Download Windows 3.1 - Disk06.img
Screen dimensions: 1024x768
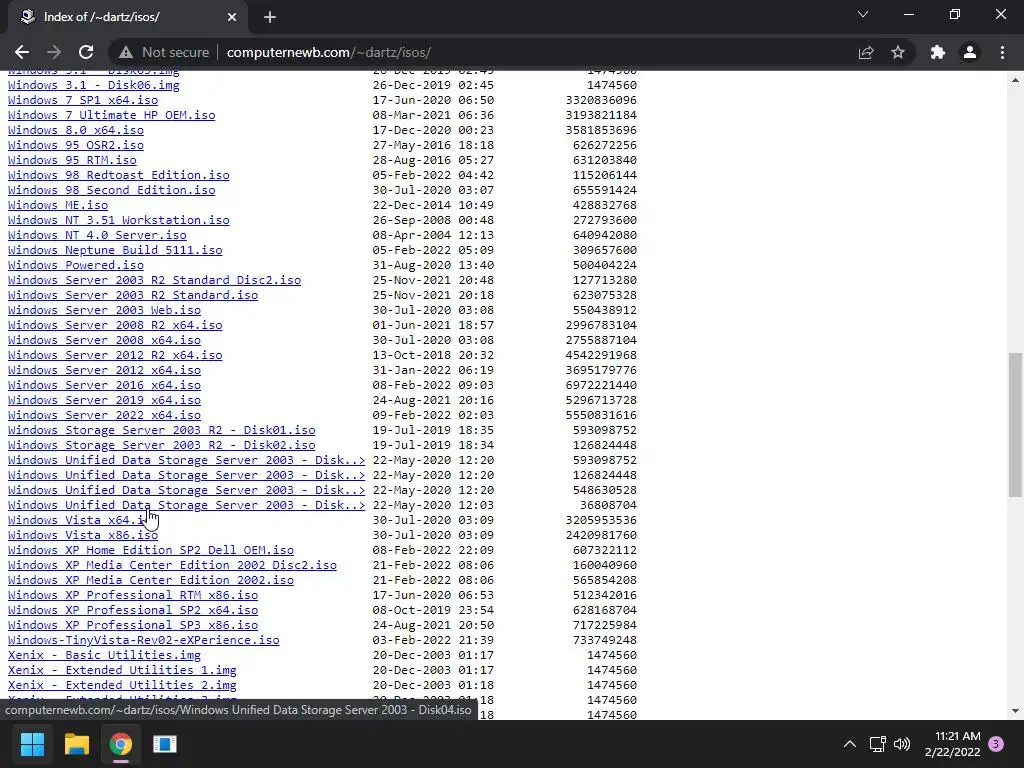[x=93, y=85]
